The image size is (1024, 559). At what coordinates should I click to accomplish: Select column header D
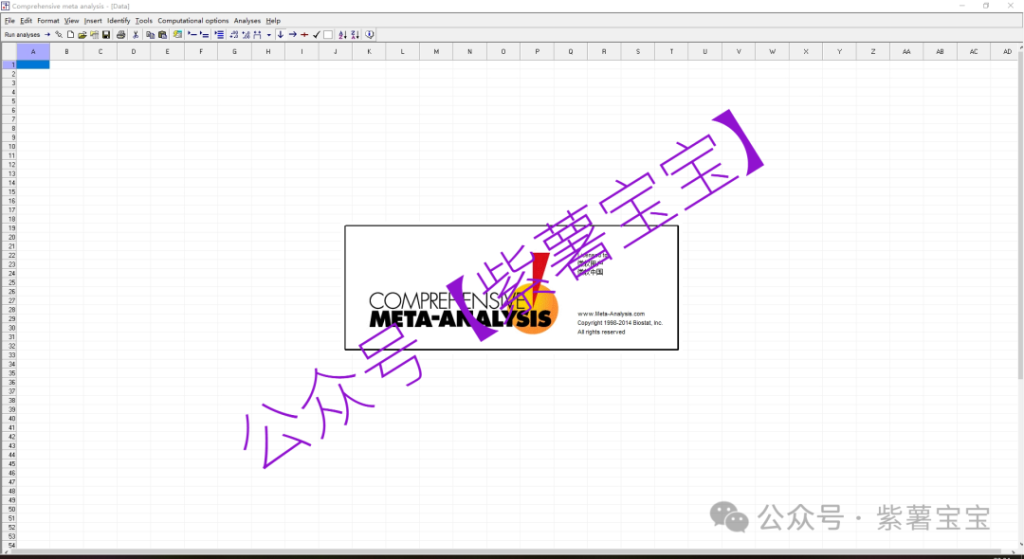pos(133,51)
